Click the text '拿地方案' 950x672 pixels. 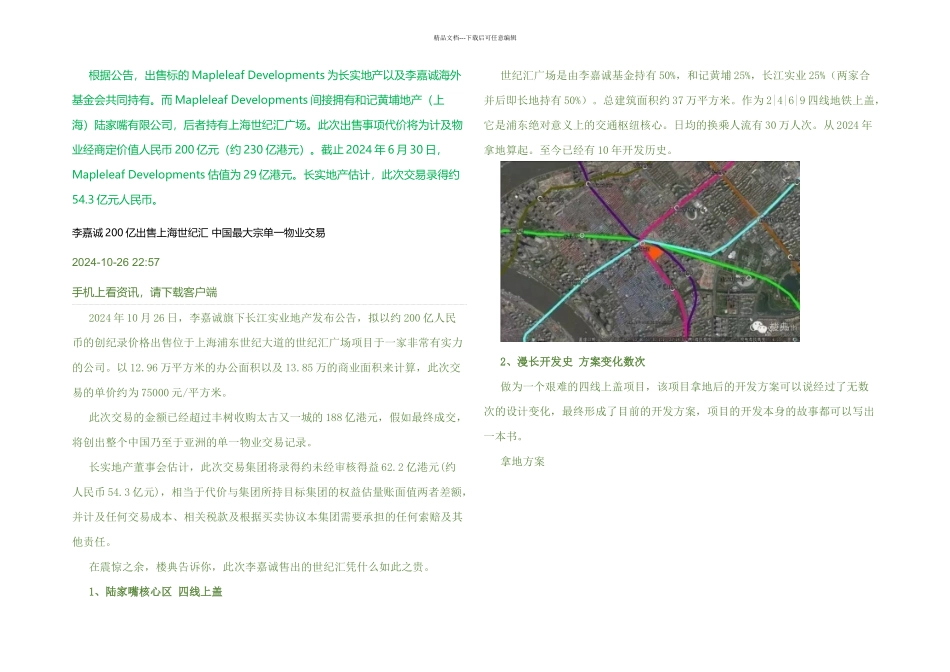pos(522,462)
